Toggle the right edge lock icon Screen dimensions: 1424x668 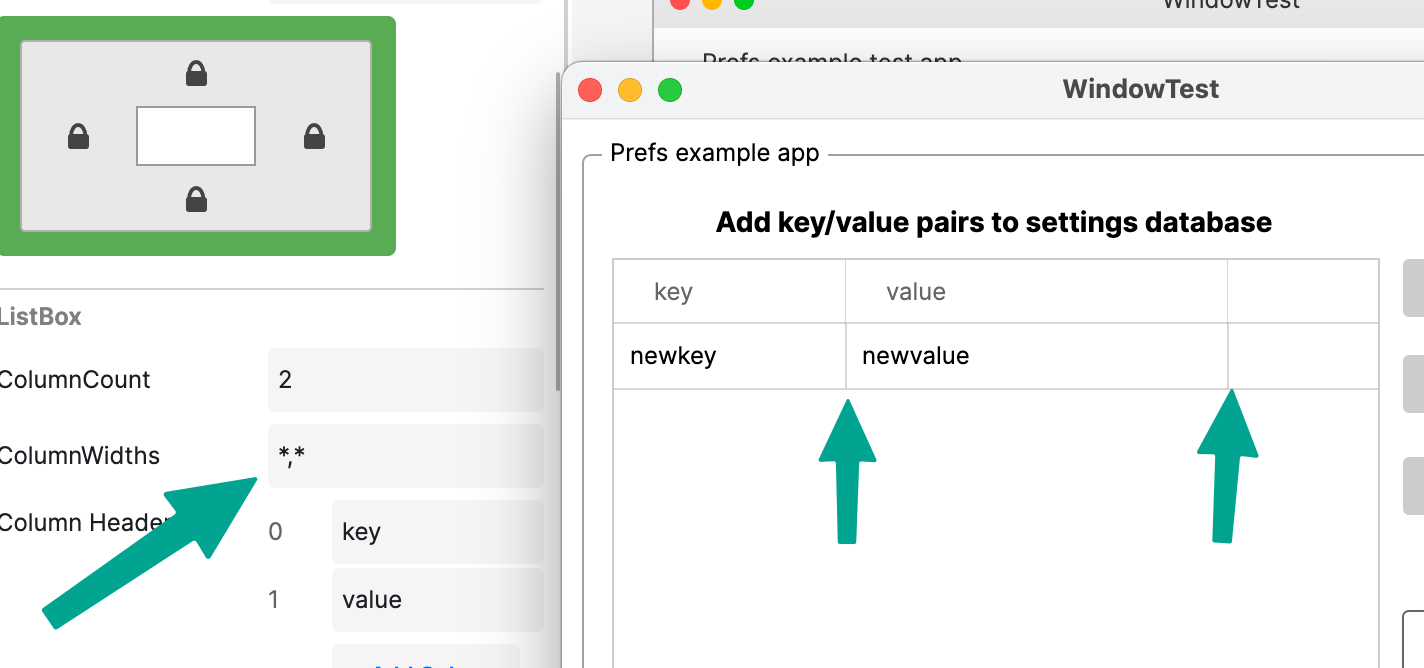click(314, 136)
